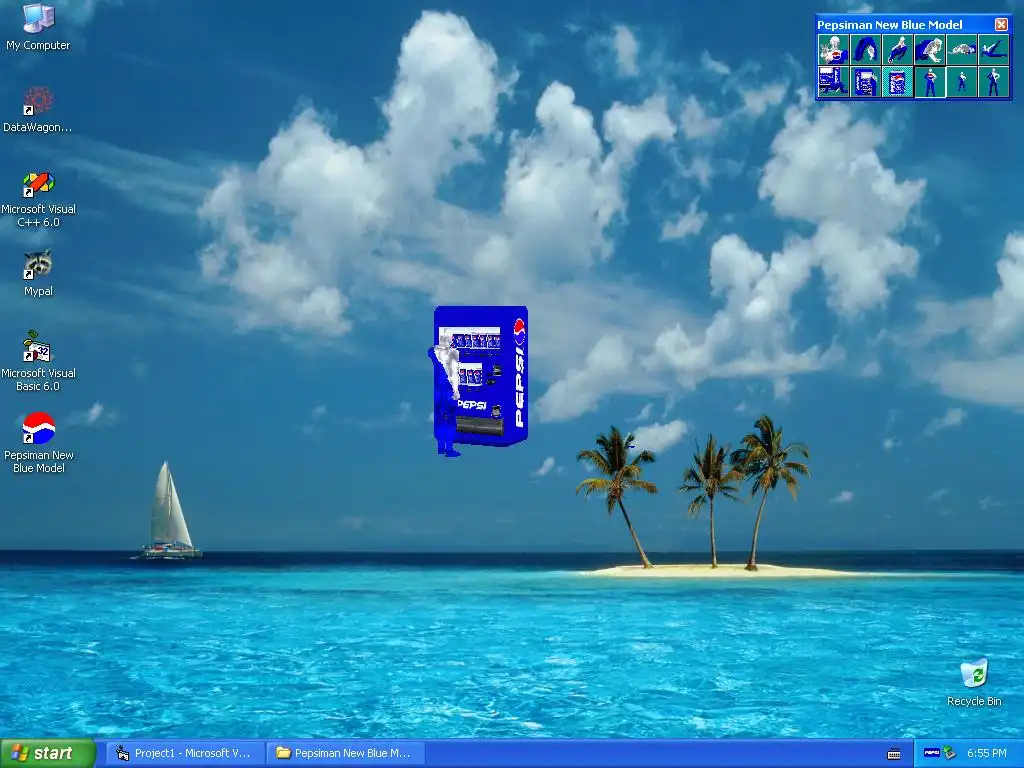
Task: Click the 6:55 PM taskbar clock
Action: [x=987, y=753]
